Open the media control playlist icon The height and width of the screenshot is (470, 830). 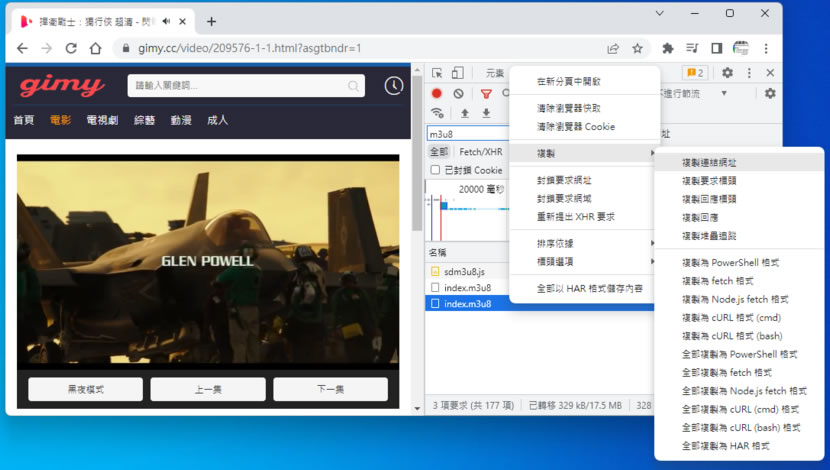pyautogui.click(x=692, y=48)
